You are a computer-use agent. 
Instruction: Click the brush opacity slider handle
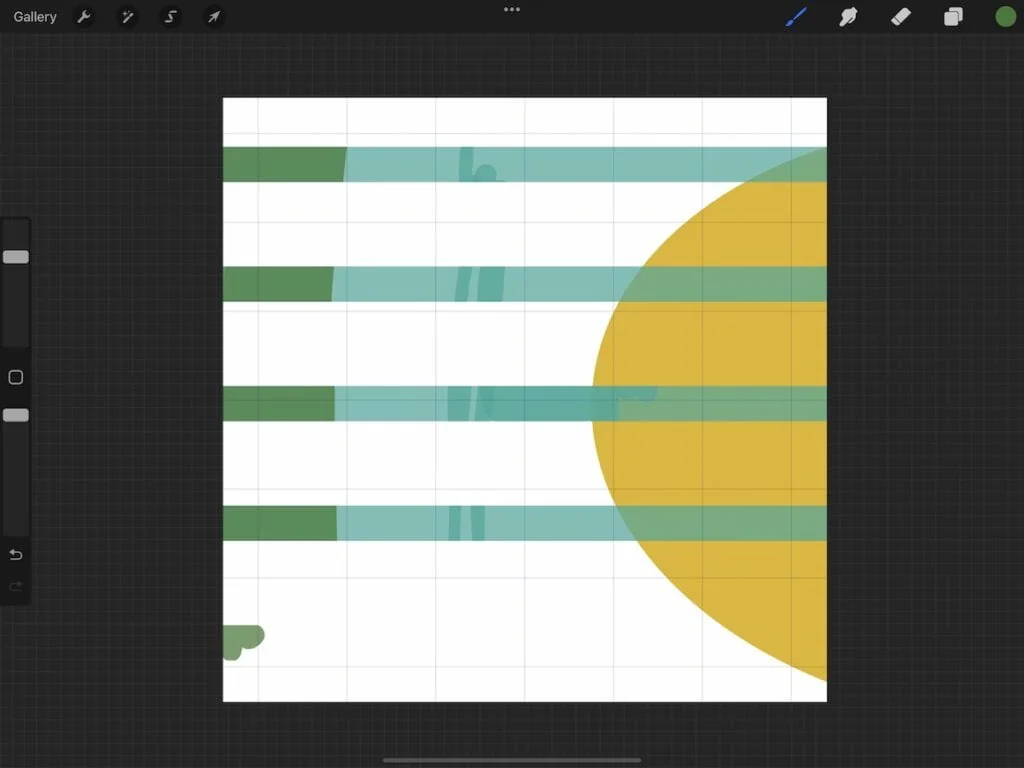click(x=16, y=415)
